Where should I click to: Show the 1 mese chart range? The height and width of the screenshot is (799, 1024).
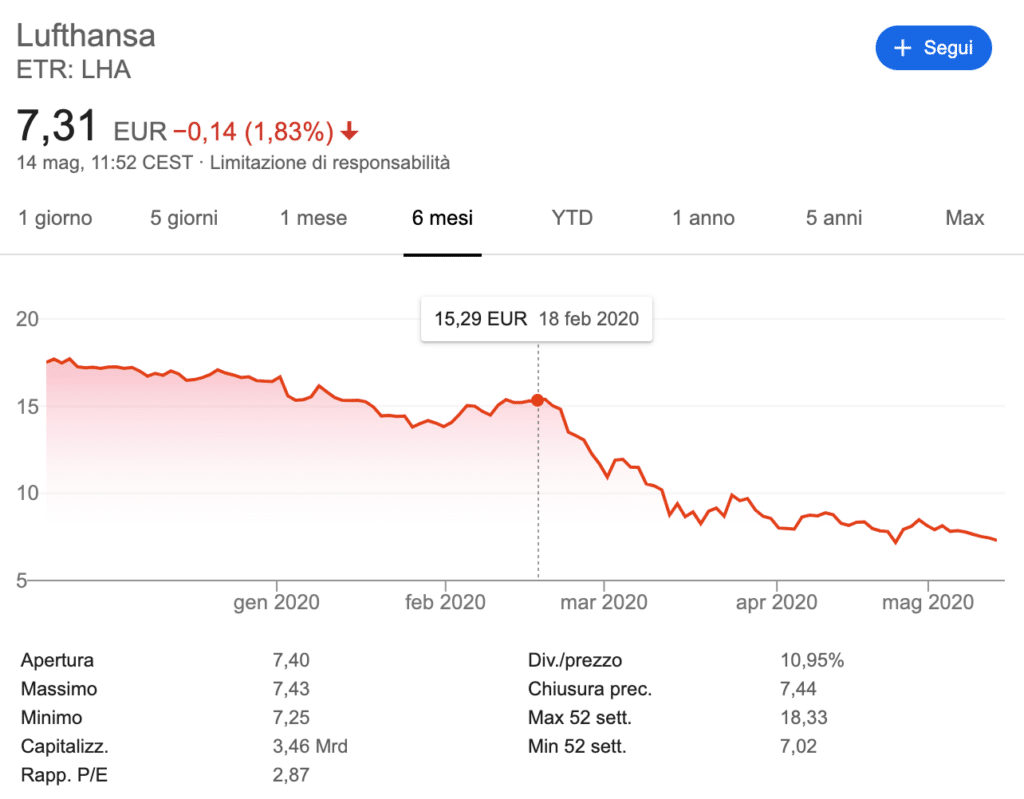pyautogui.click(x=313, y=218)
